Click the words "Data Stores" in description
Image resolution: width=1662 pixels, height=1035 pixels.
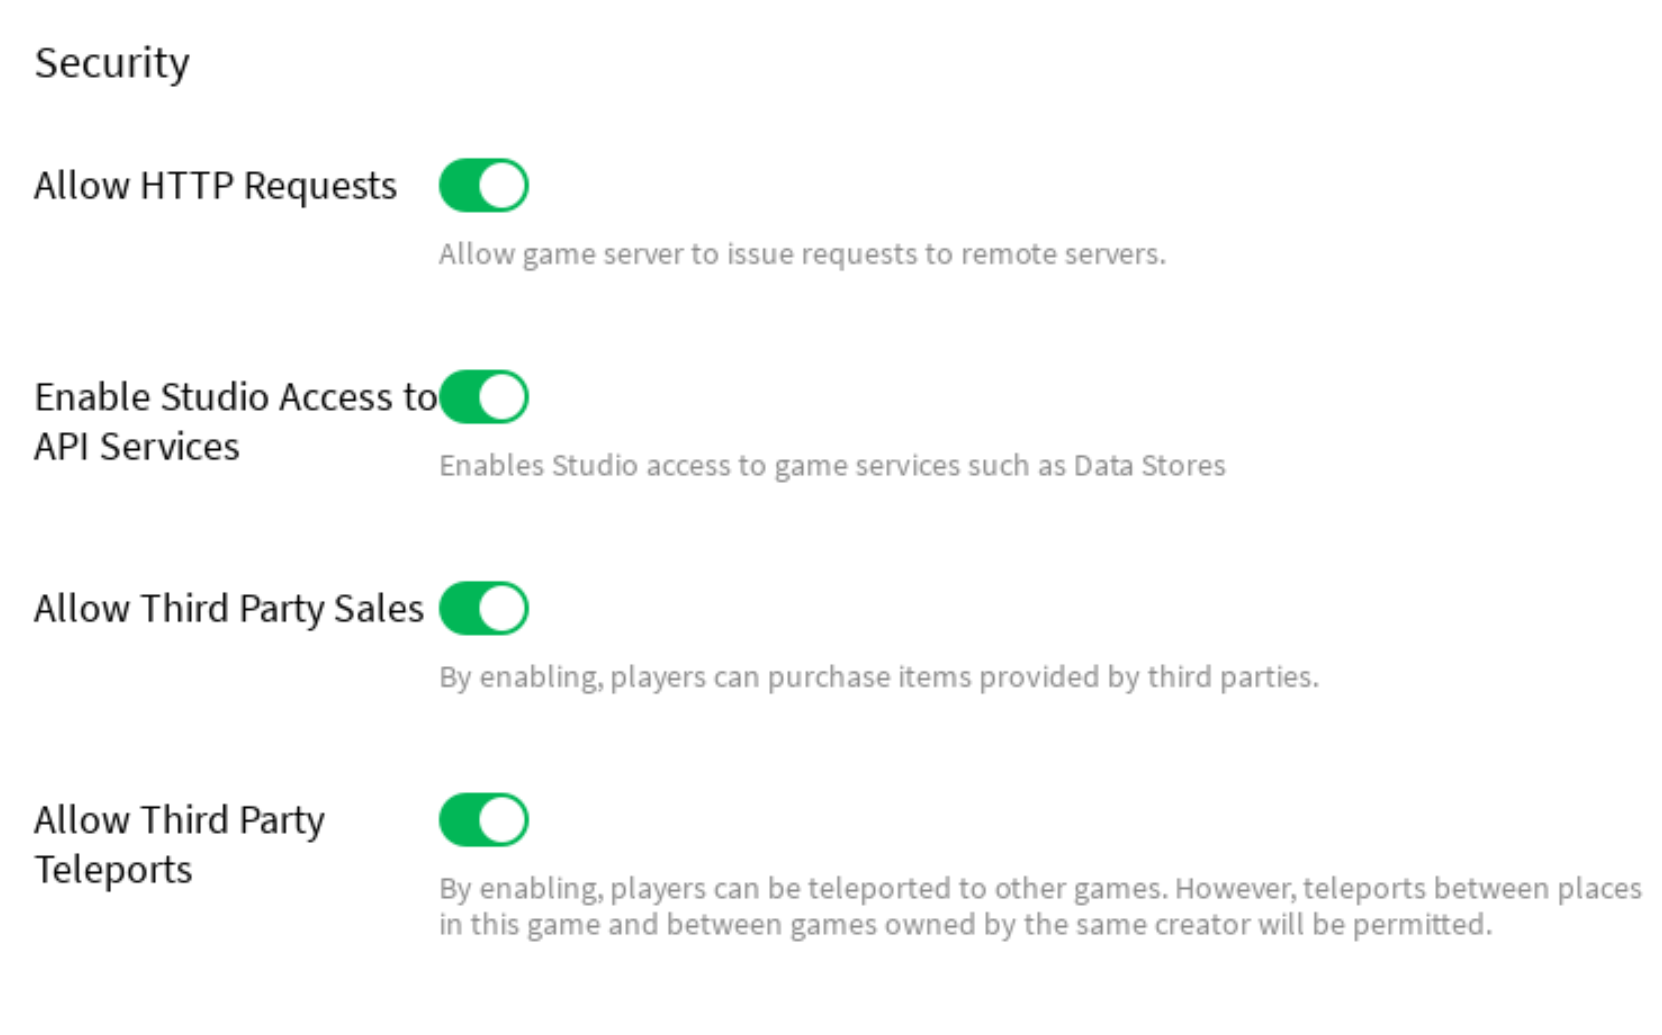1149,466
